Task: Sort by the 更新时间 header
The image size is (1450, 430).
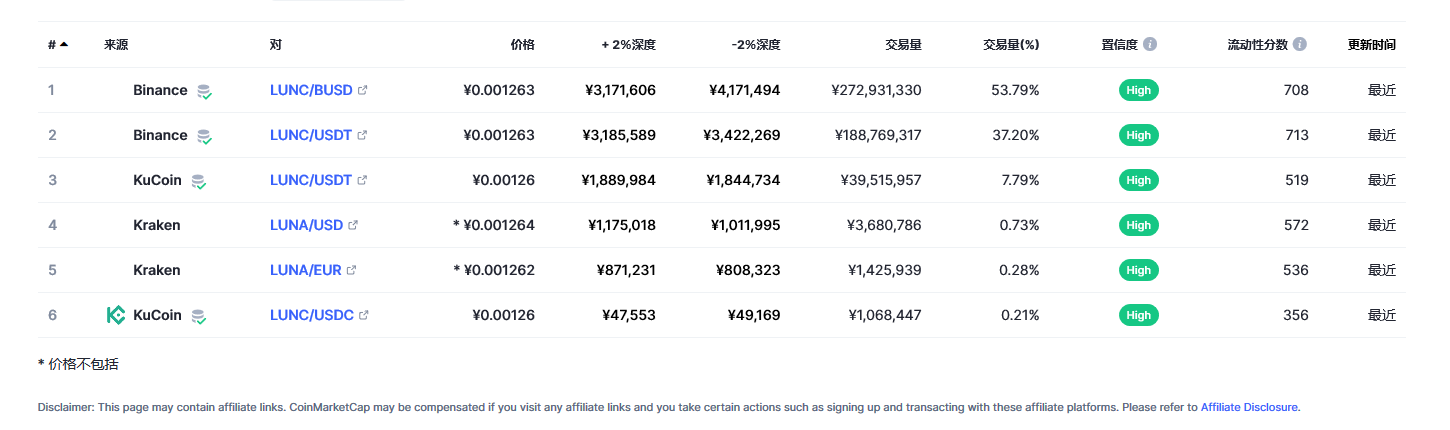Action: [1372, 45]
